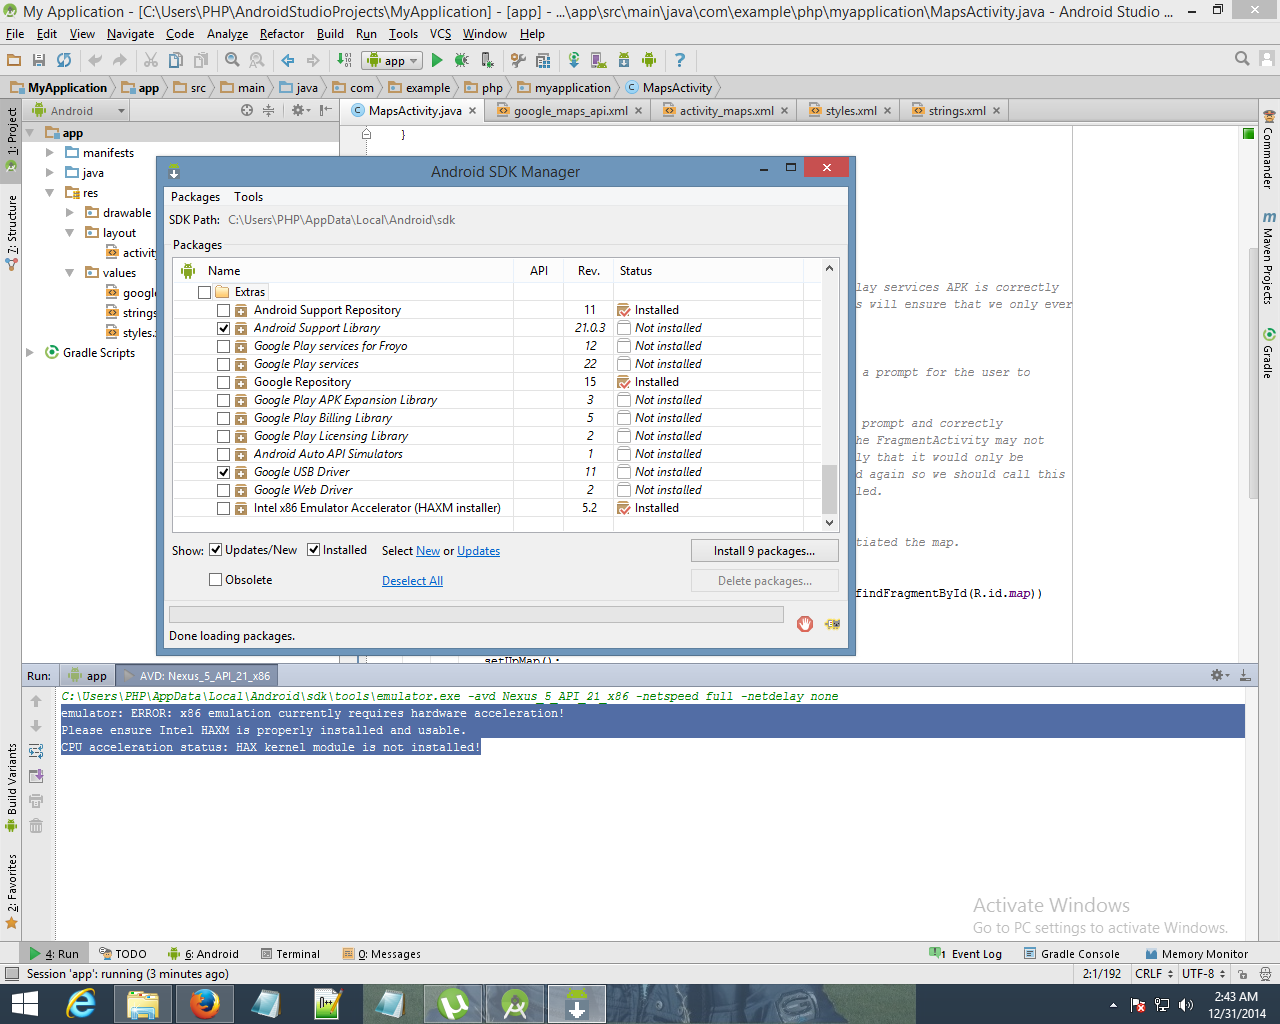Click the Name column header in packages table
The image size is (1280, 1024).
[x=224, y=271]
